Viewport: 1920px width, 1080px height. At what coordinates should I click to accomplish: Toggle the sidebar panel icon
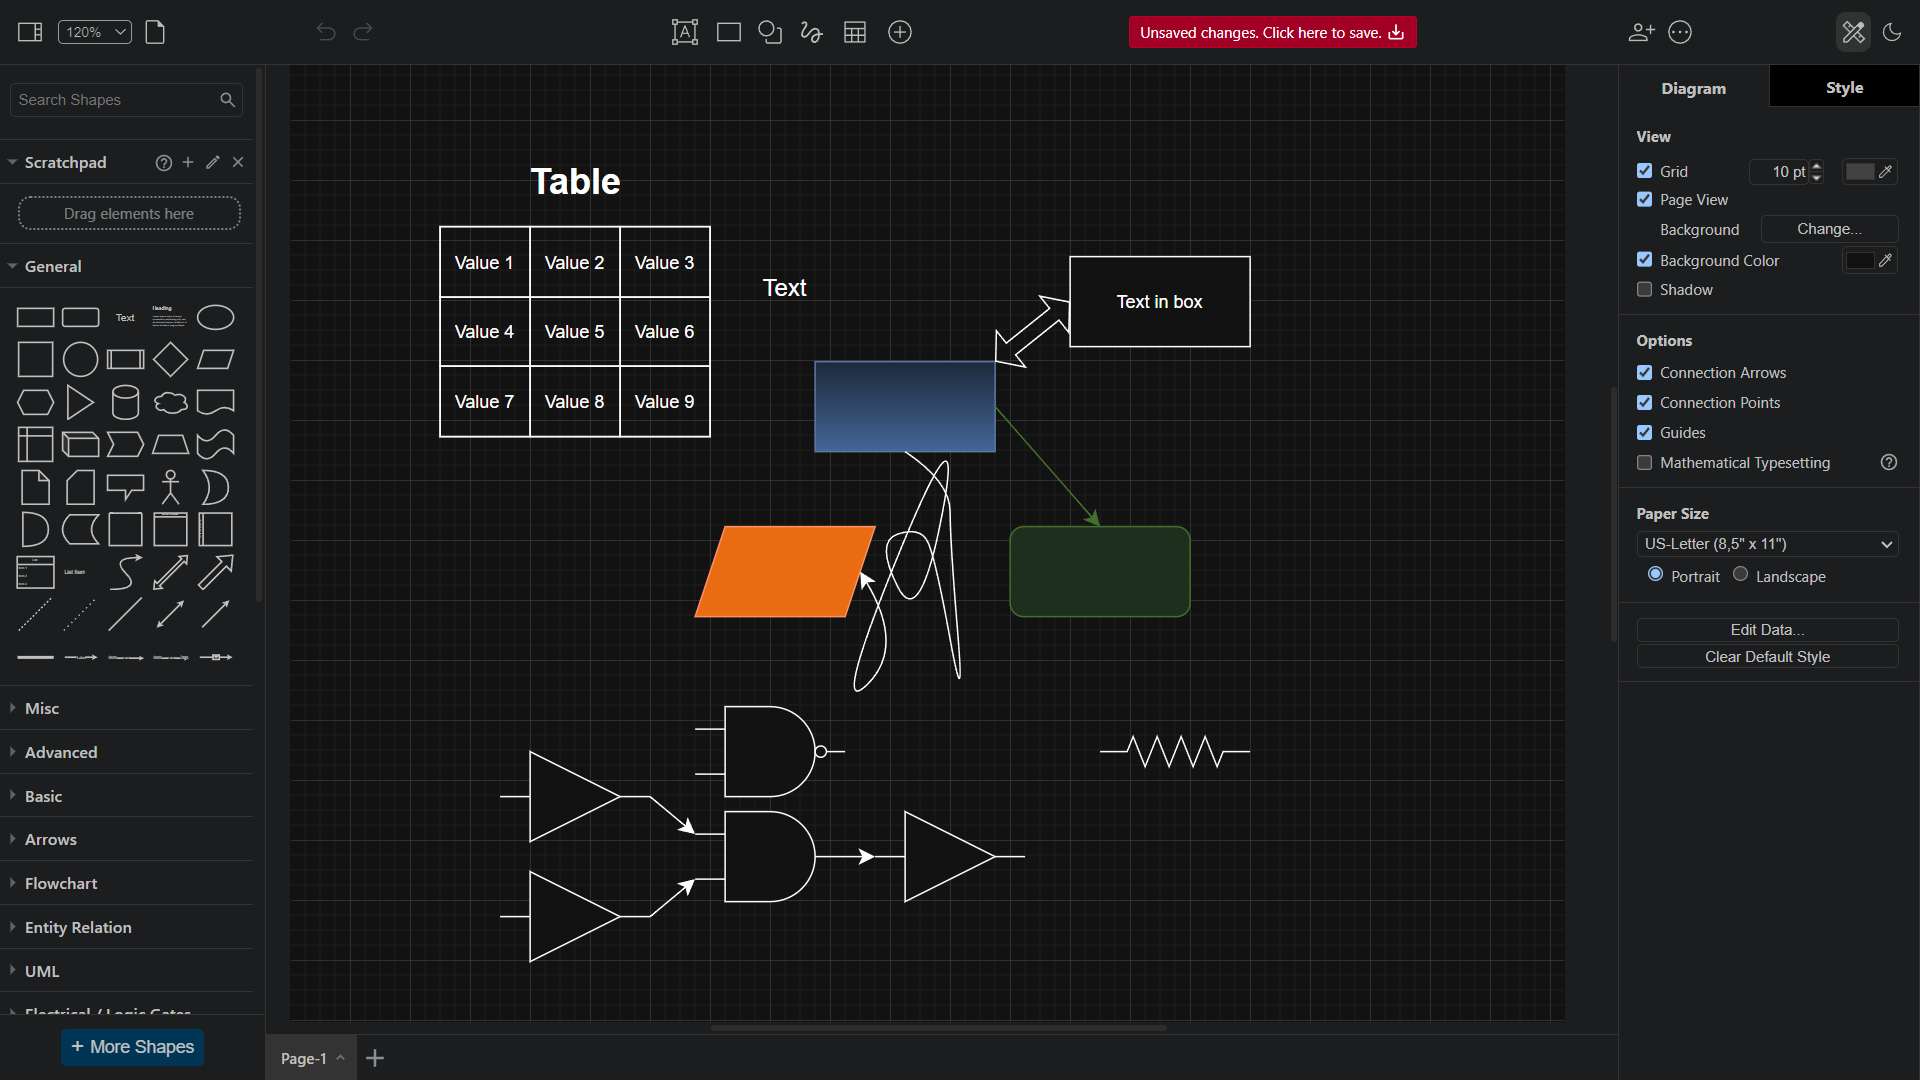[x=30, y=32]
